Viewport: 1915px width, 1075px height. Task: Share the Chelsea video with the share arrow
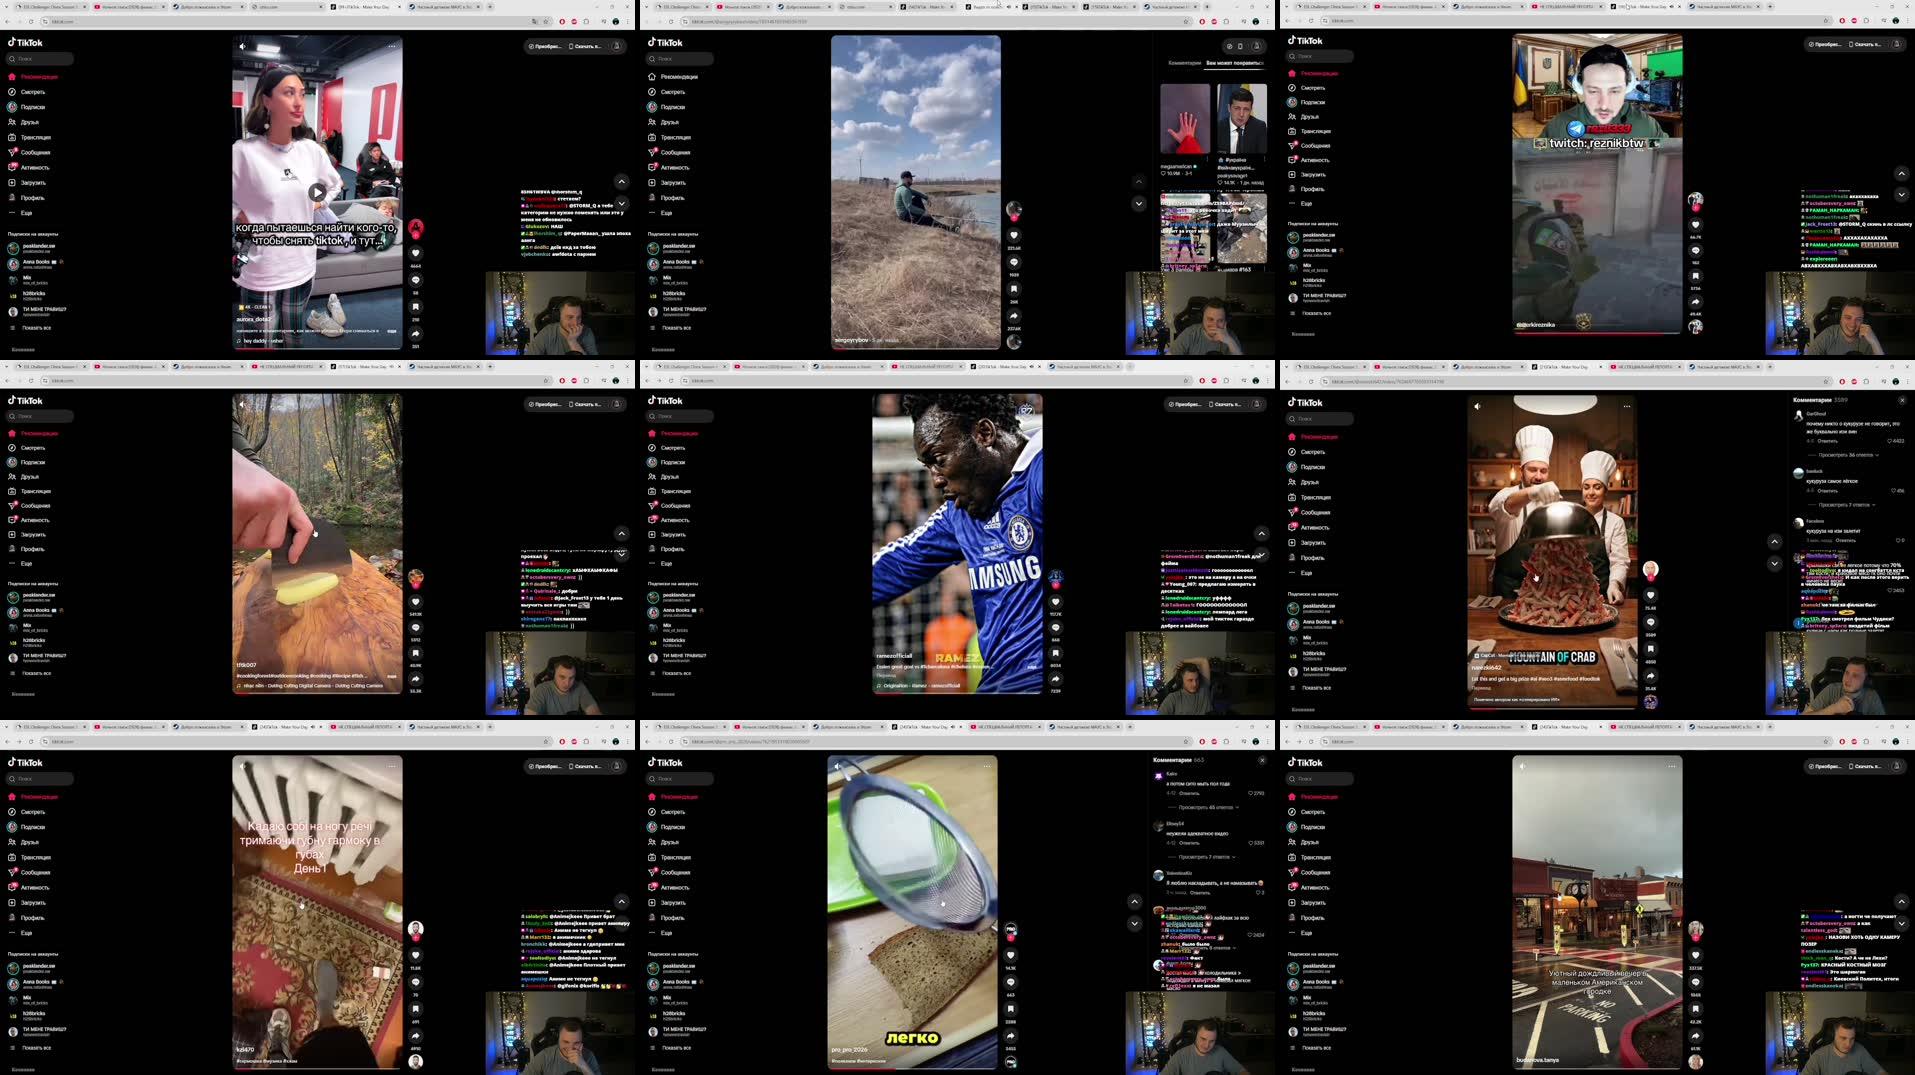click(1055, 680)
